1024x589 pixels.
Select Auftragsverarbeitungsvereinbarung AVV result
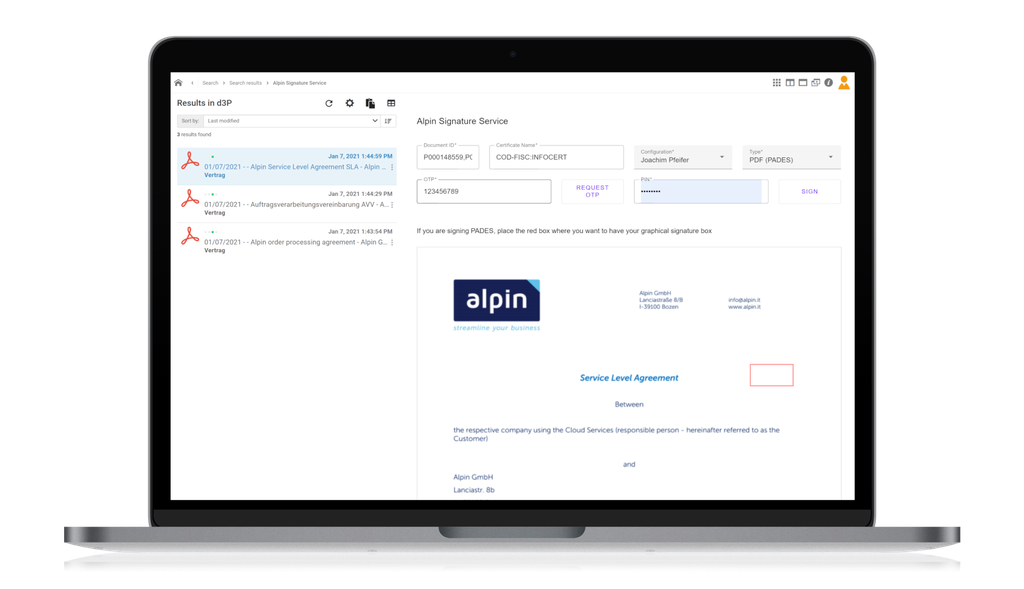click(x=287, y=204)
